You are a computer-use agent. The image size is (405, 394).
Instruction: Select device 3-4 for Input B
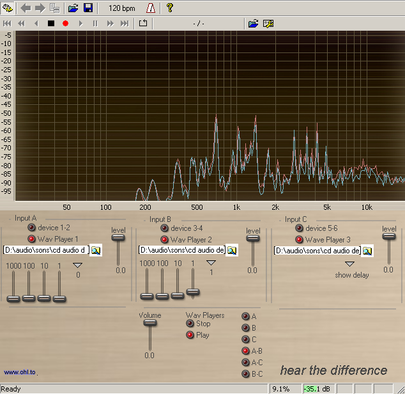(164, 228)
